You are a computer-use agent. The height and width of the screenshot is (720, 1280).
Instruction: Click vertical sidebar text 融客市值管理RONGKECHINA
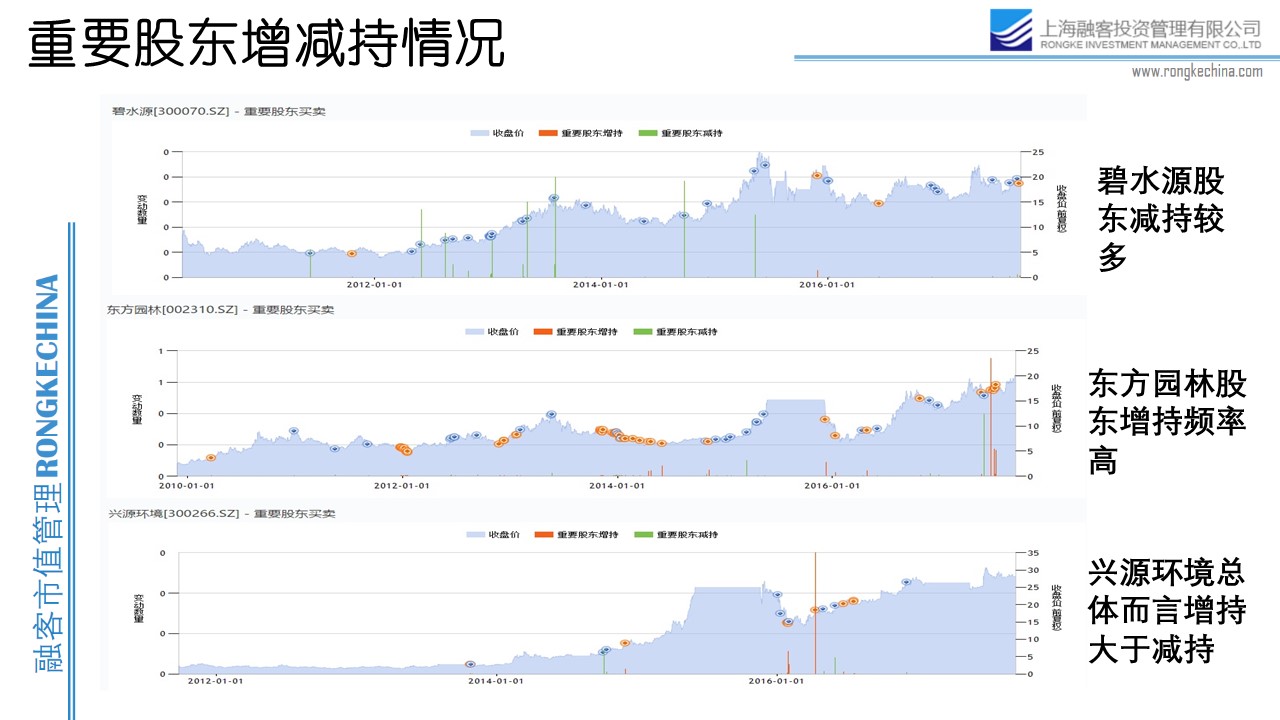coord(47,472)
